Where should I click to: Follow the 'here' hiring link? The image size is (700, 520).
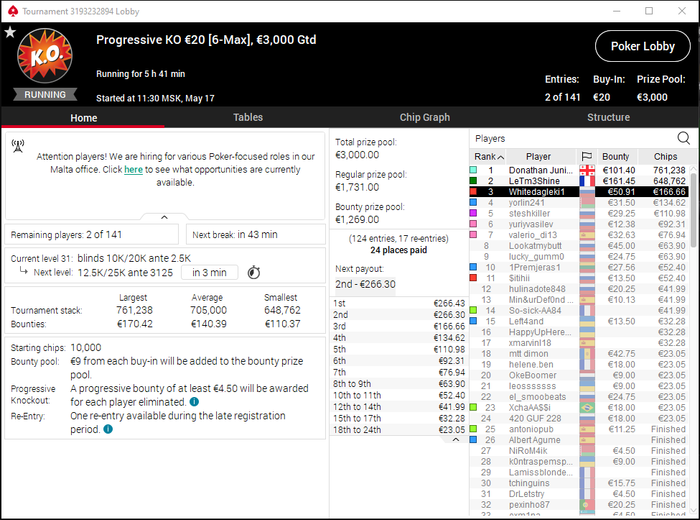133,170
